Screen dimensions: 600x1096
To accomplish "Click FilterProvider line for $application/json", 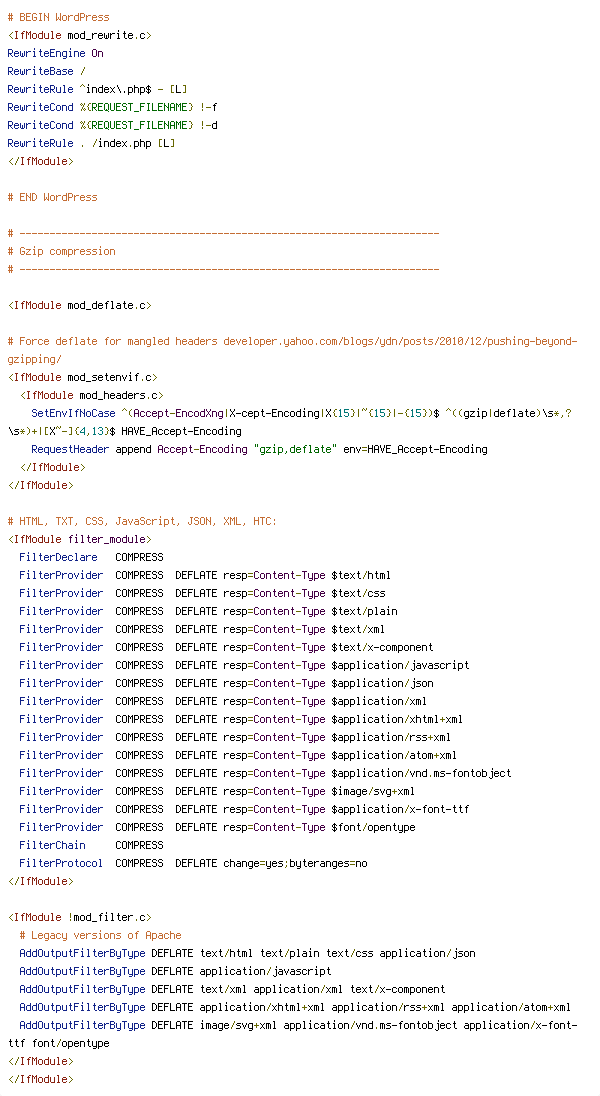I will [x=227, y=684].
